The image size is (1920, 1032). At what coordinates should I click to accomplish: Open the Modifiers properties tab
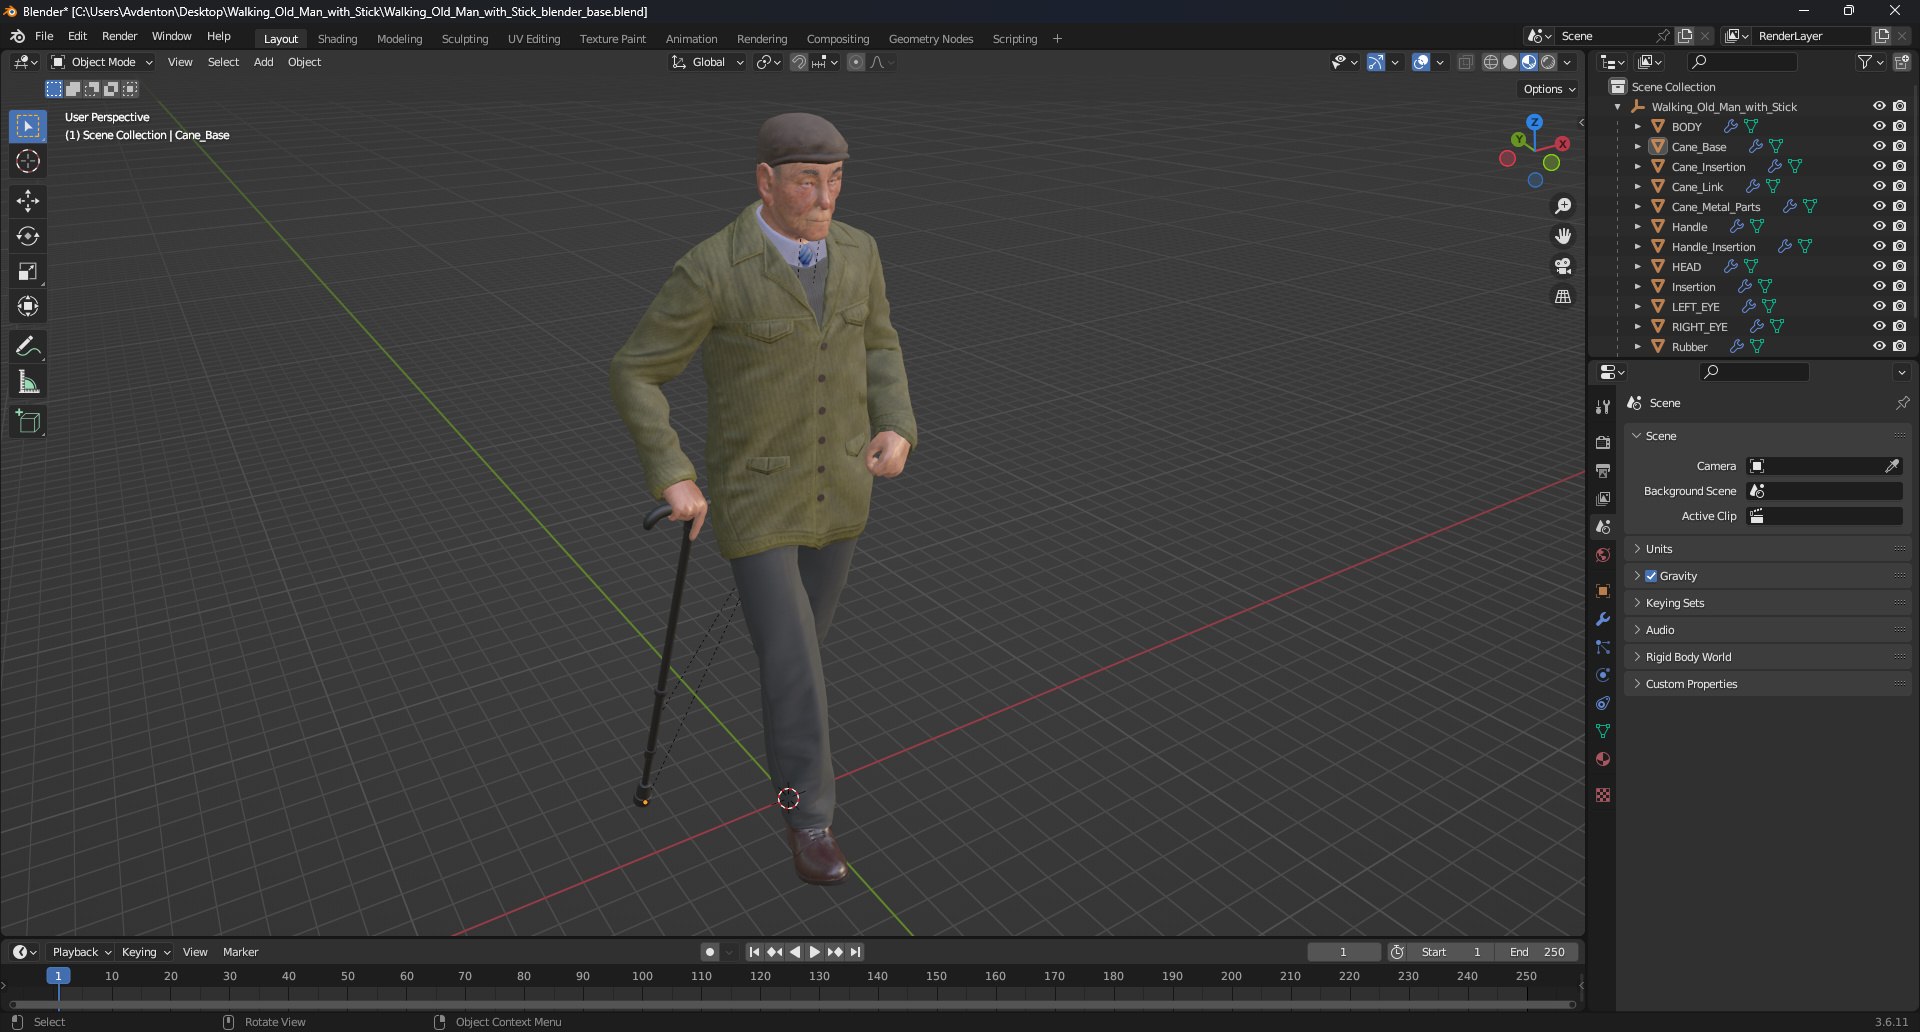pos(1603,619)
